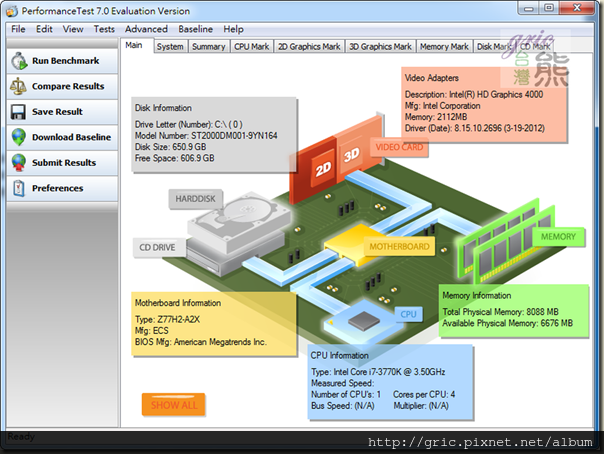Click the orange 3D graphics card
Screen dimensions: 604x454
[358, 150]
